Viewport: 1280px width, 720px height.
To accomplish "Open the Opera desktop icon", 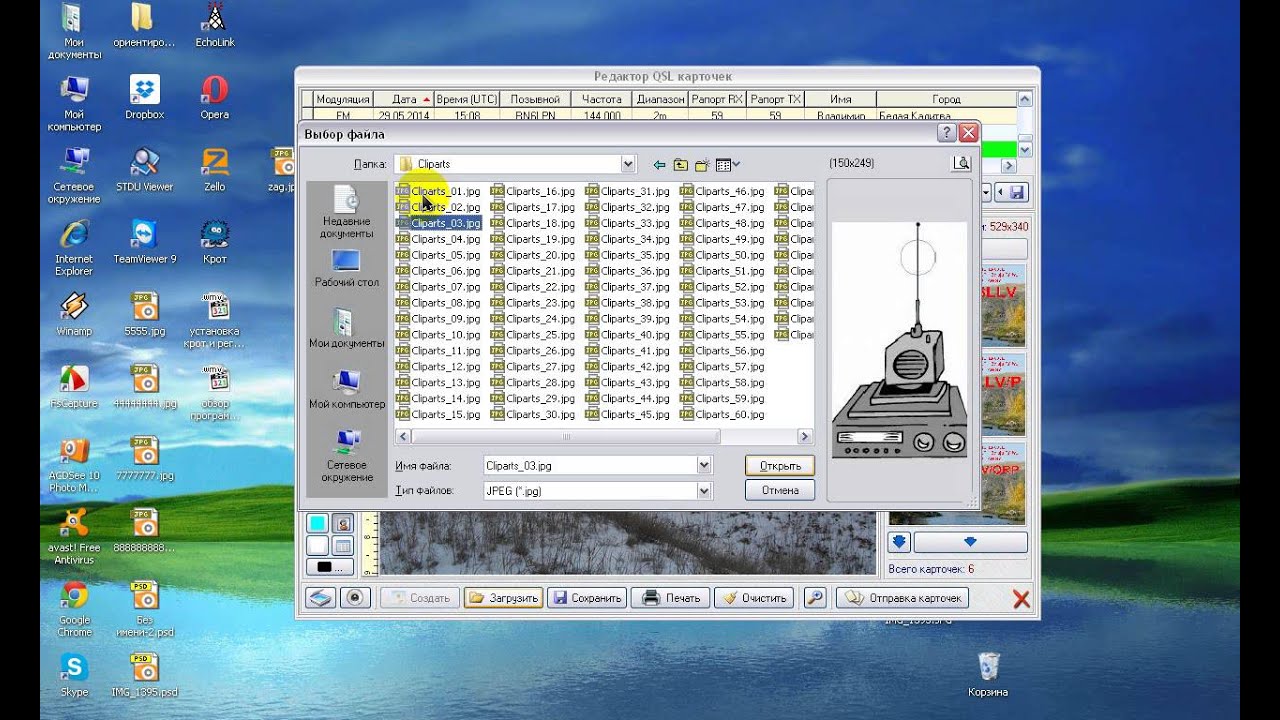I will [x=214, y=97].
